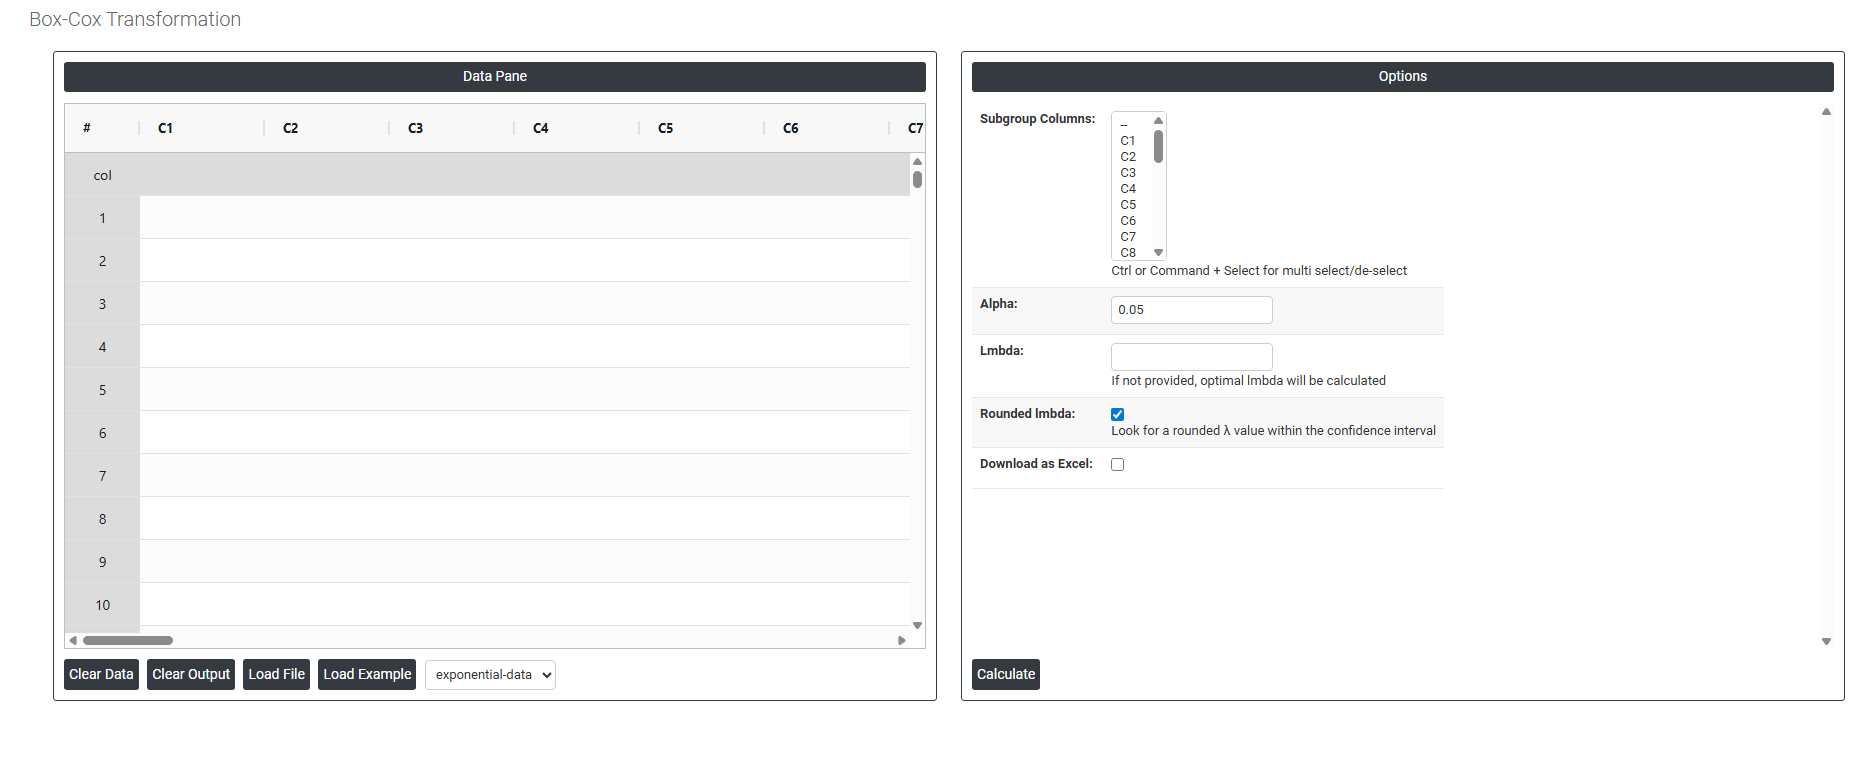Viewport: 1868px width, 759px height.
Task: Click Load Example button
Action: click(367, 674)
